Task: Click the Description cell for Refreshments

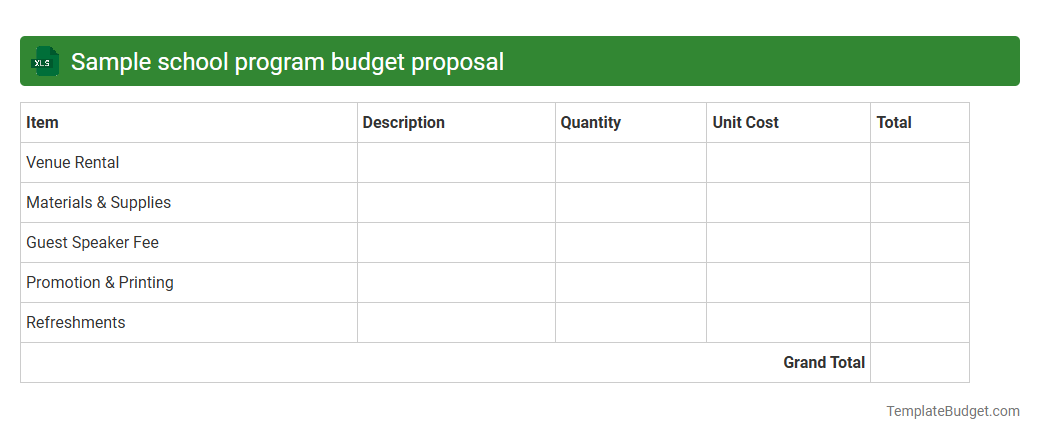Action: [456, 323]
